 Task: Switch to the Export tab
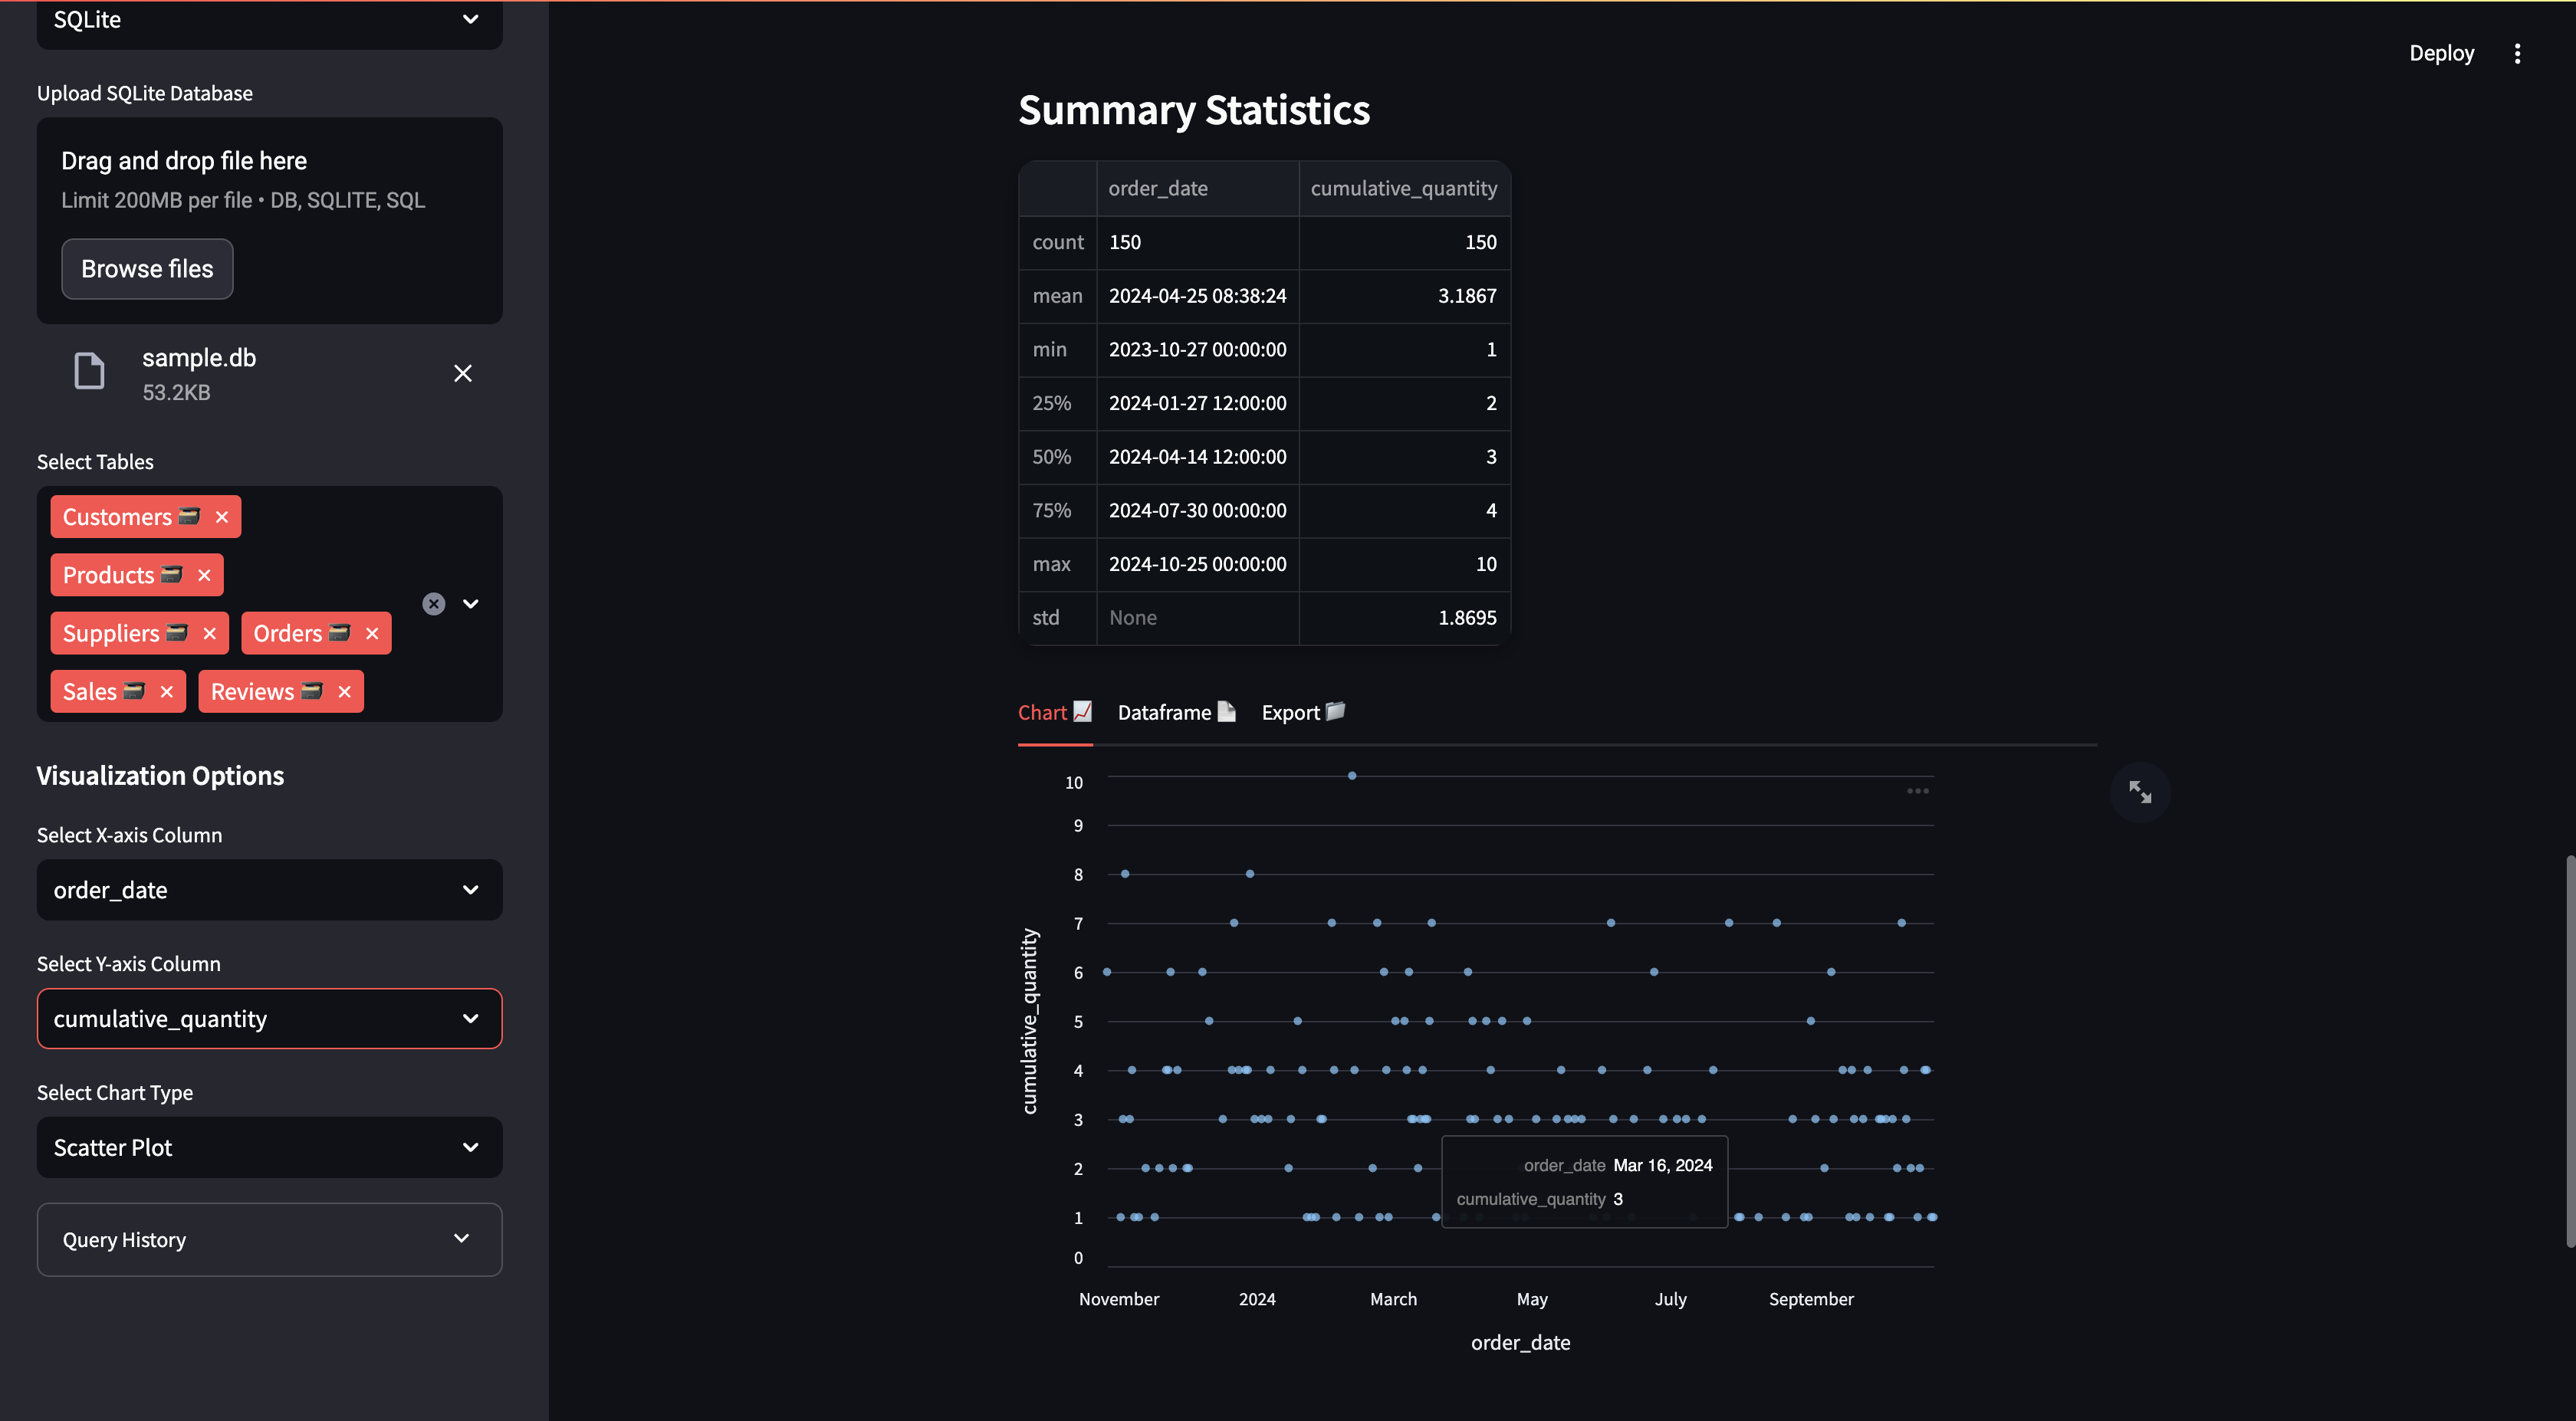click(x=1302, y=712)
